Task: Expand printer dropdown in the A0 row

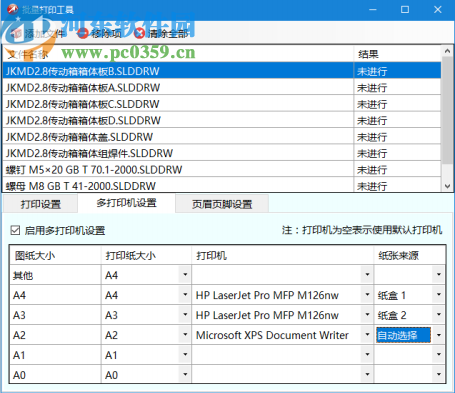Action: 367,374
